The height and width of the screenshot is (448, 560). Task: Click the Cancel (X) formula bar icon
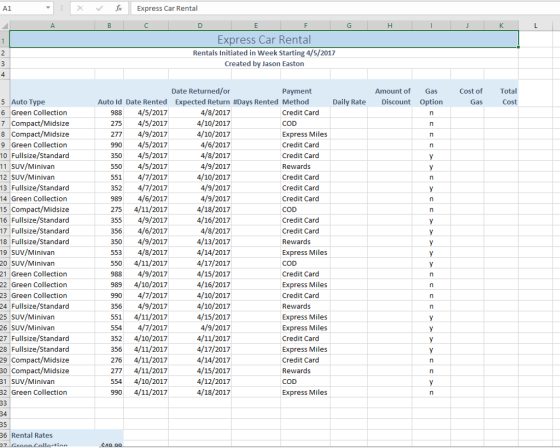[x=80, y=8]
